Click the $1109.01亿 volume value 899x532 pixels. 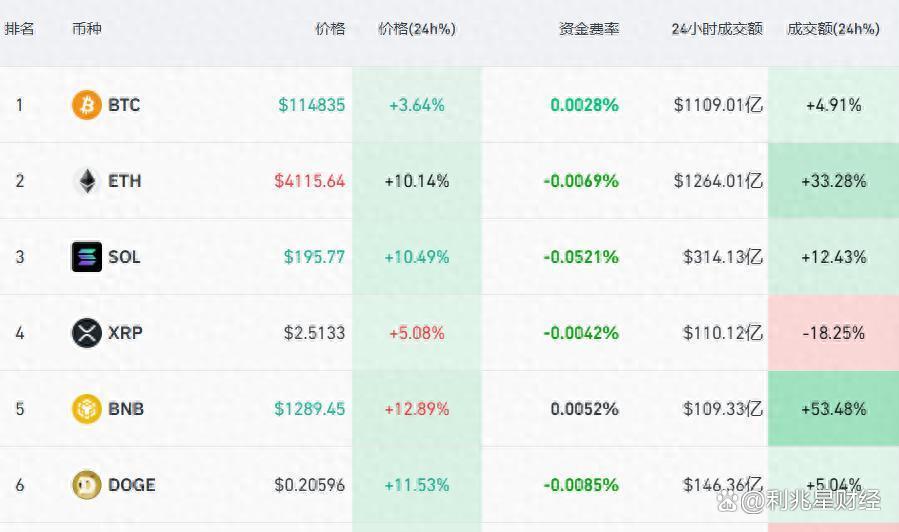718,105
